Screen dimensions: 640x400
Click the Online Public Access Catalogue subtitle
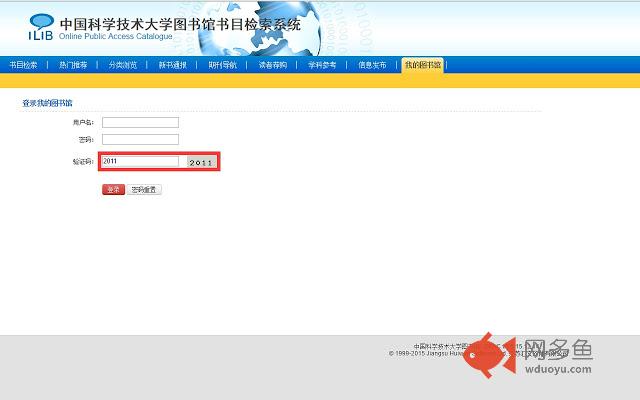click(x=116, y=36)
